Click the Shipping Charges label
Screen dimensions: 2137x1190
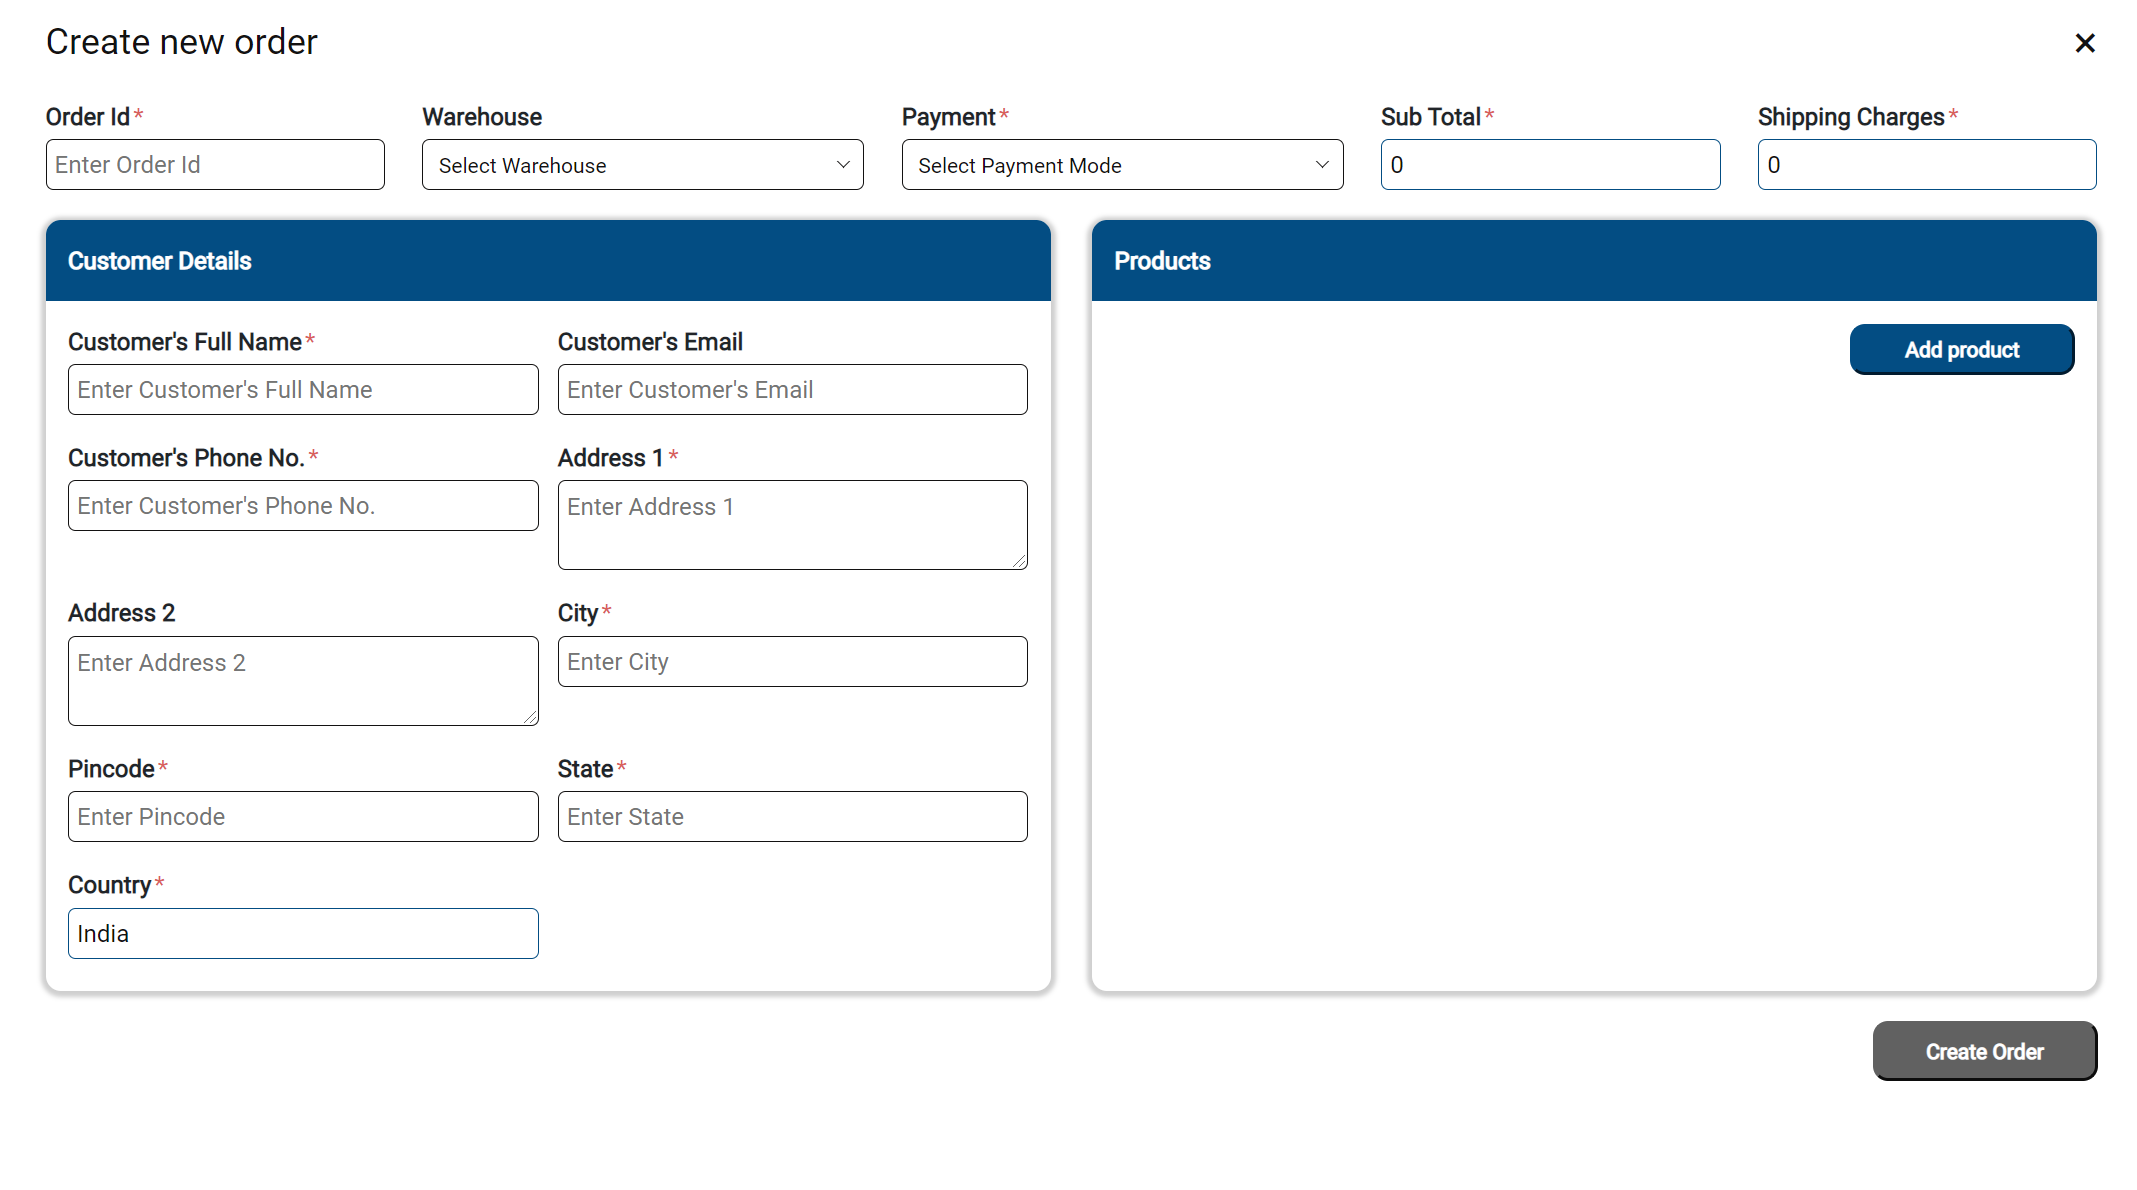click(x=1851, y=117)
